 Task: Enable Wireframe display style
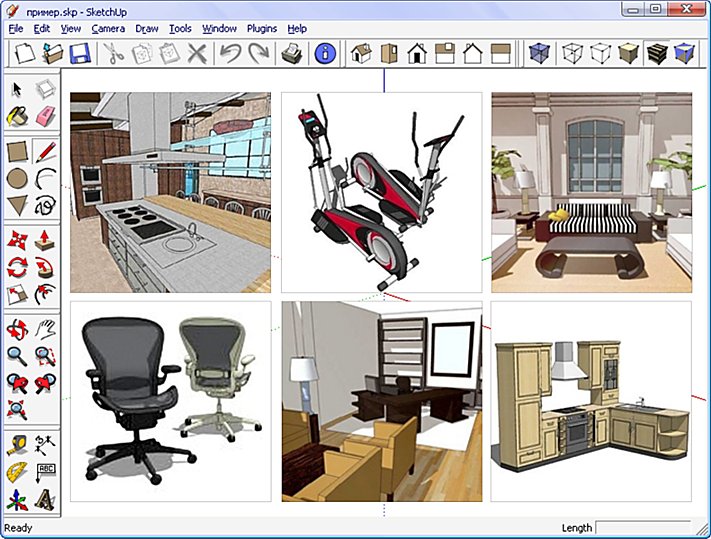(x=572, y=53)
